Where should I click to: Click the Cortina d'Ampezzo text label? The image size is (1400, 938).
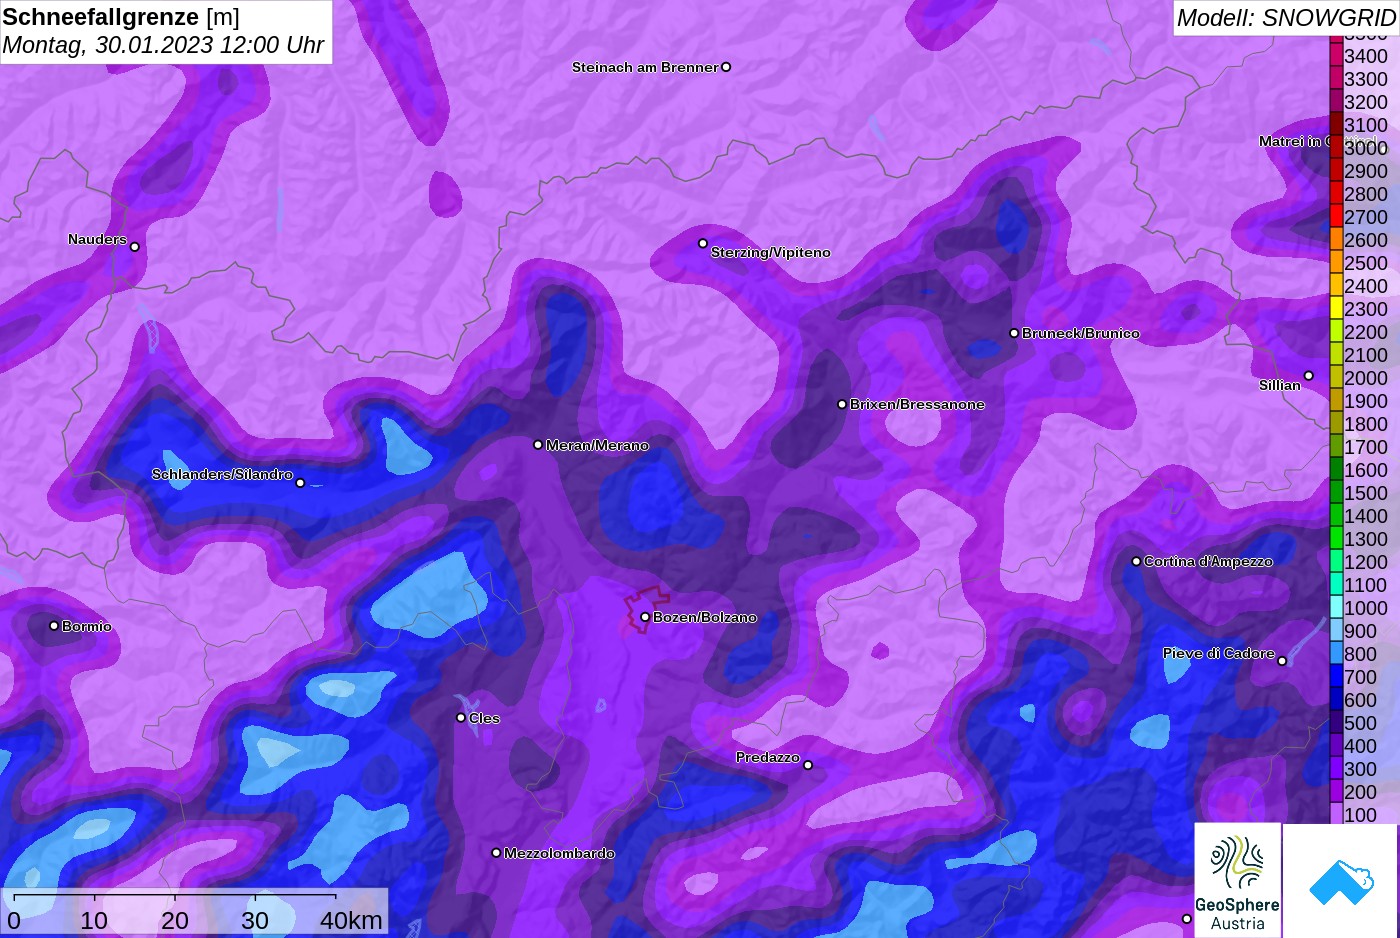[x=1208, y=561]
